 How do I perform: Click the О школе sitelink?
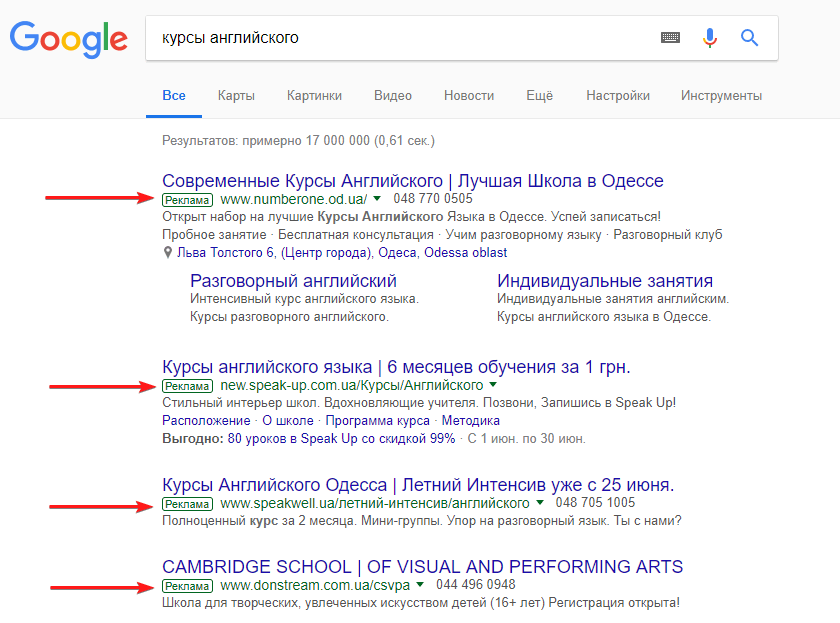tap(288, 421)
